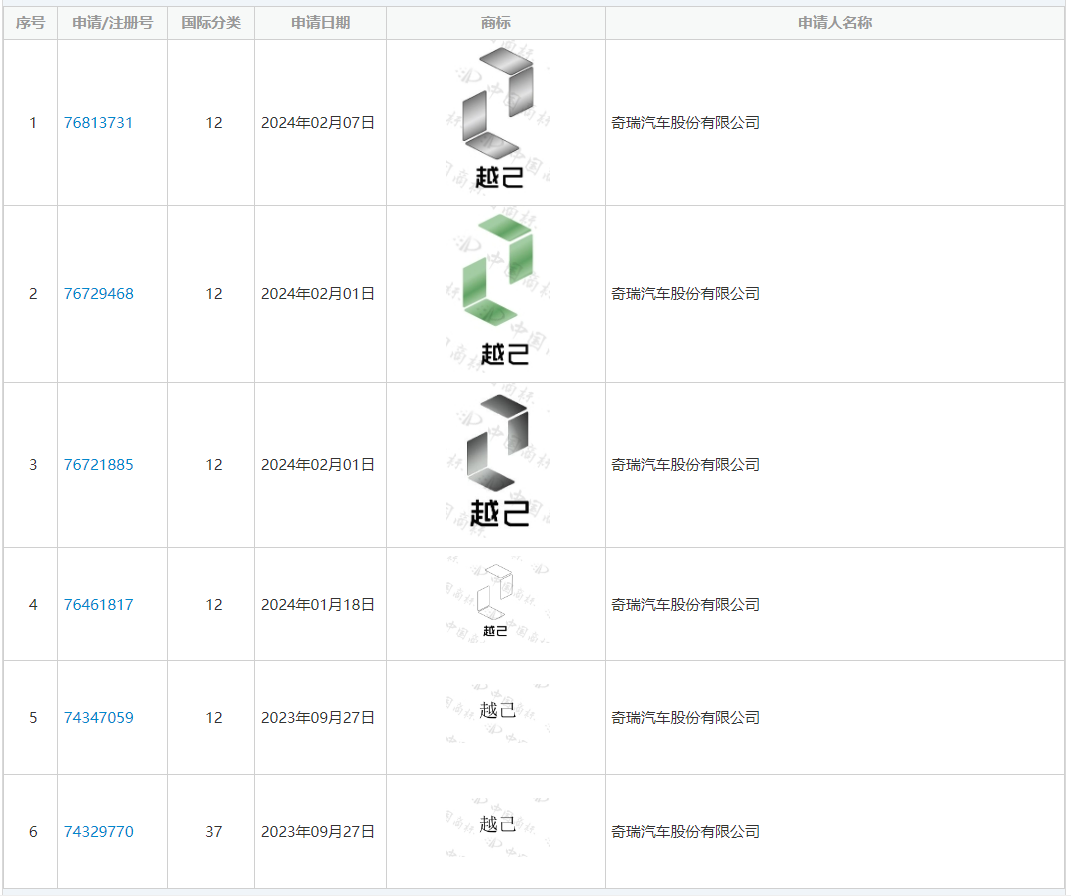The width and height of the screenshot is (1071, 896).
Task: Select the 2024年02月07日 date cell
Action: point(318,123)
